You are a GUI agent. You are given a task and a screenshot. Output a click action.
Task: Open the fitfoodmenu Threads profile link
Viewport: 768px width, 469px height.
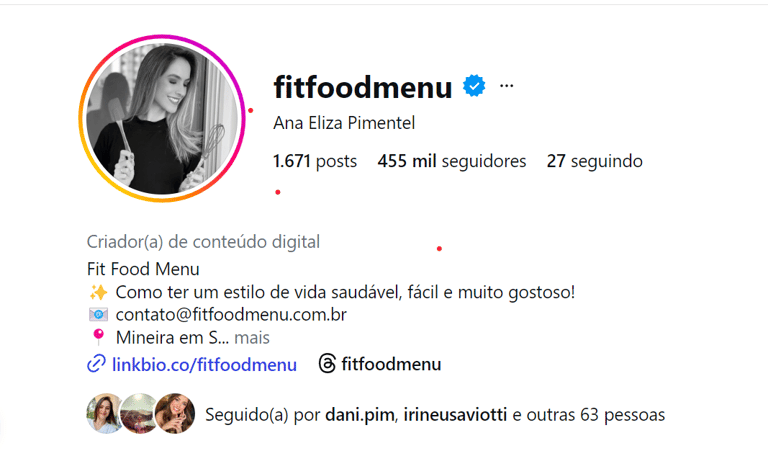click(x=391, y=364)
